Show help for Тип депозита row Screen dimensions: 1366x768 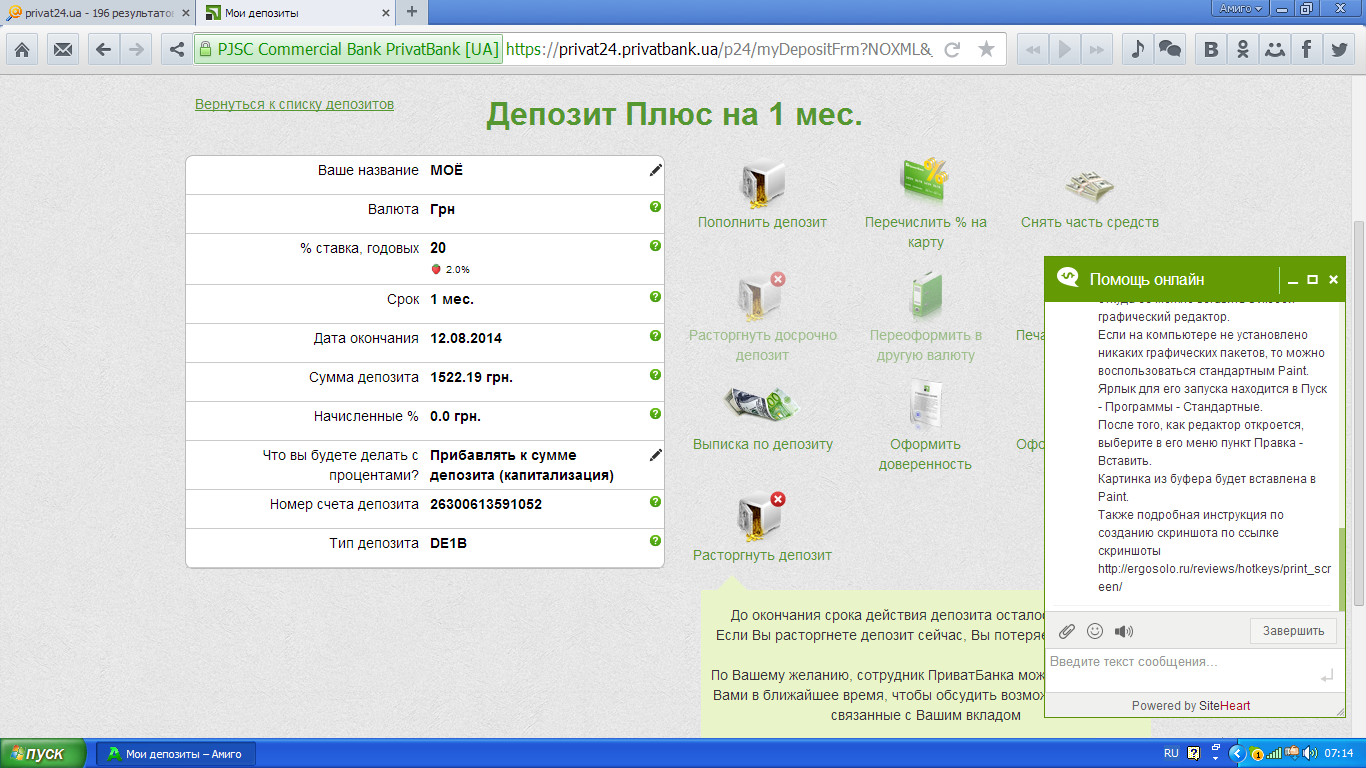pyautogui.click(x=655, y=541)
